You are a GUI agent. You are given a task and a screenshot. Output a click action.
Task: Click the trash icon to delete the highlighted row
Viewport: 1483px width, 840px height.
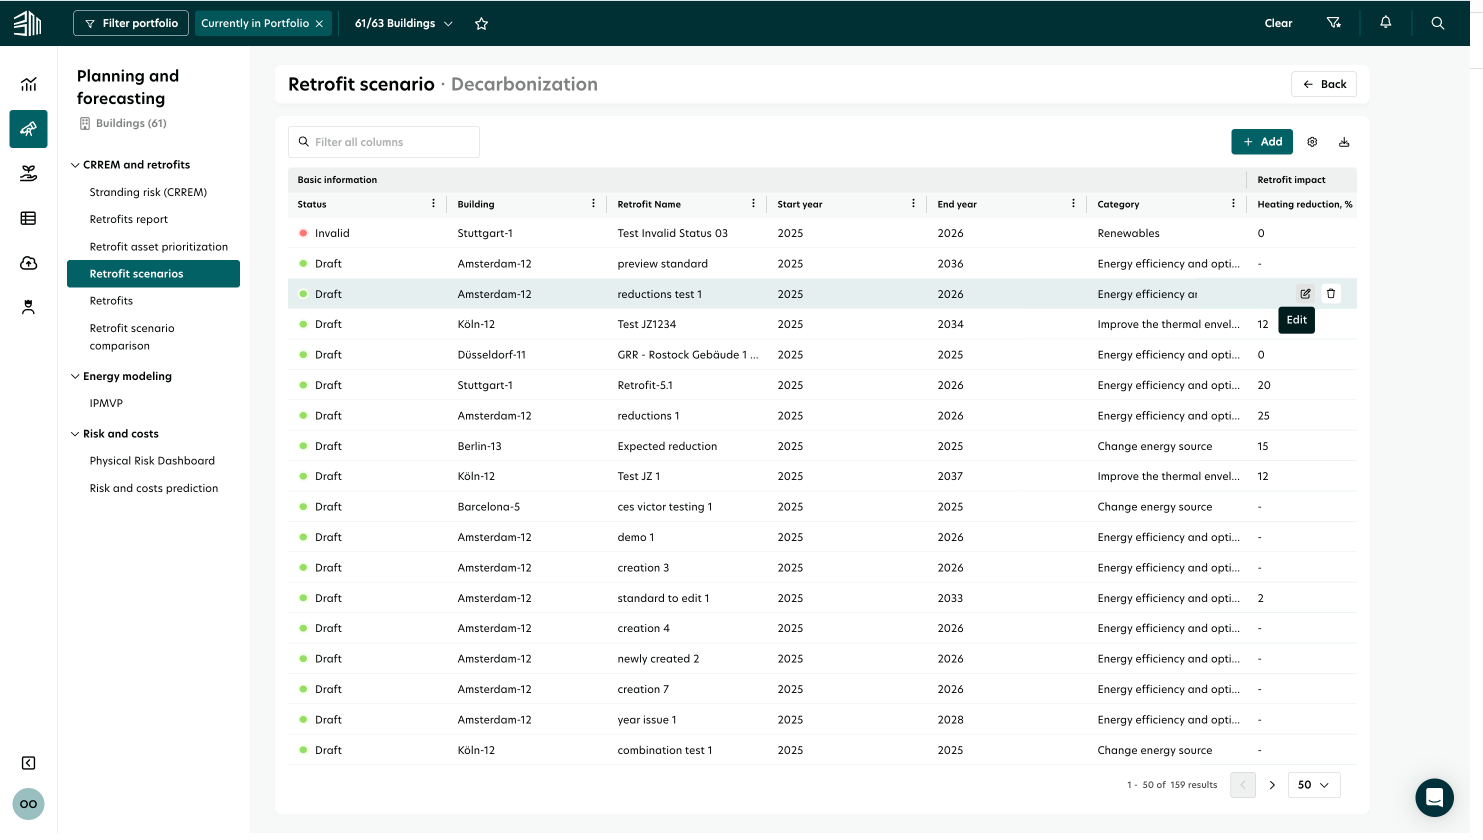(1331, 294)
